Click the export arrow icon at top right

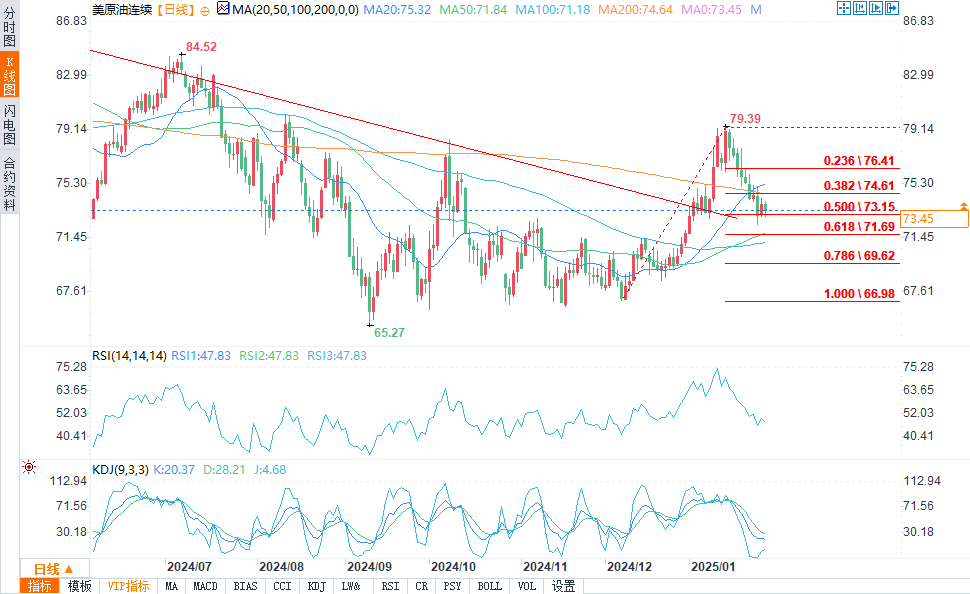tap(892, 8)
